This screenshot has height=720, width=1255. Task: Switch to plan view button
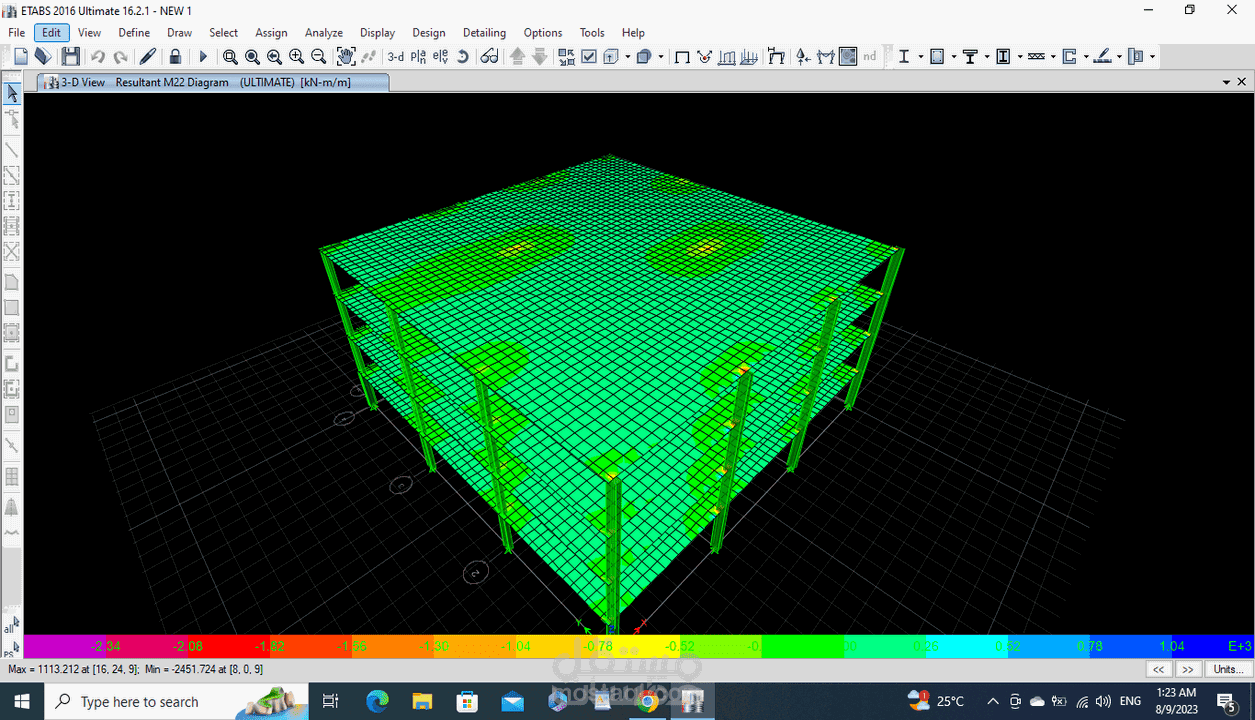click(x=418, y=57)
